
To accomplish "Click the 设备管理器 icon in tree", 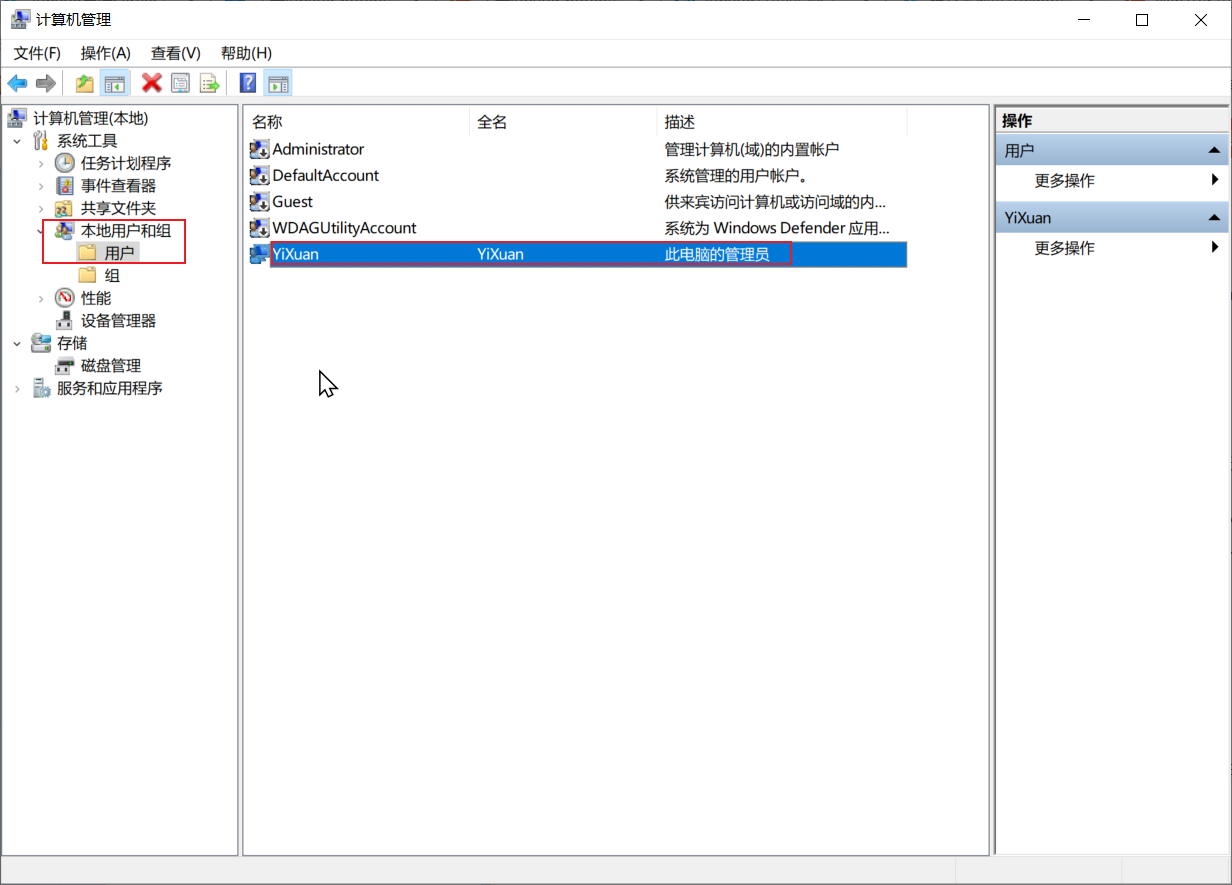I will (x=64, y=321).
